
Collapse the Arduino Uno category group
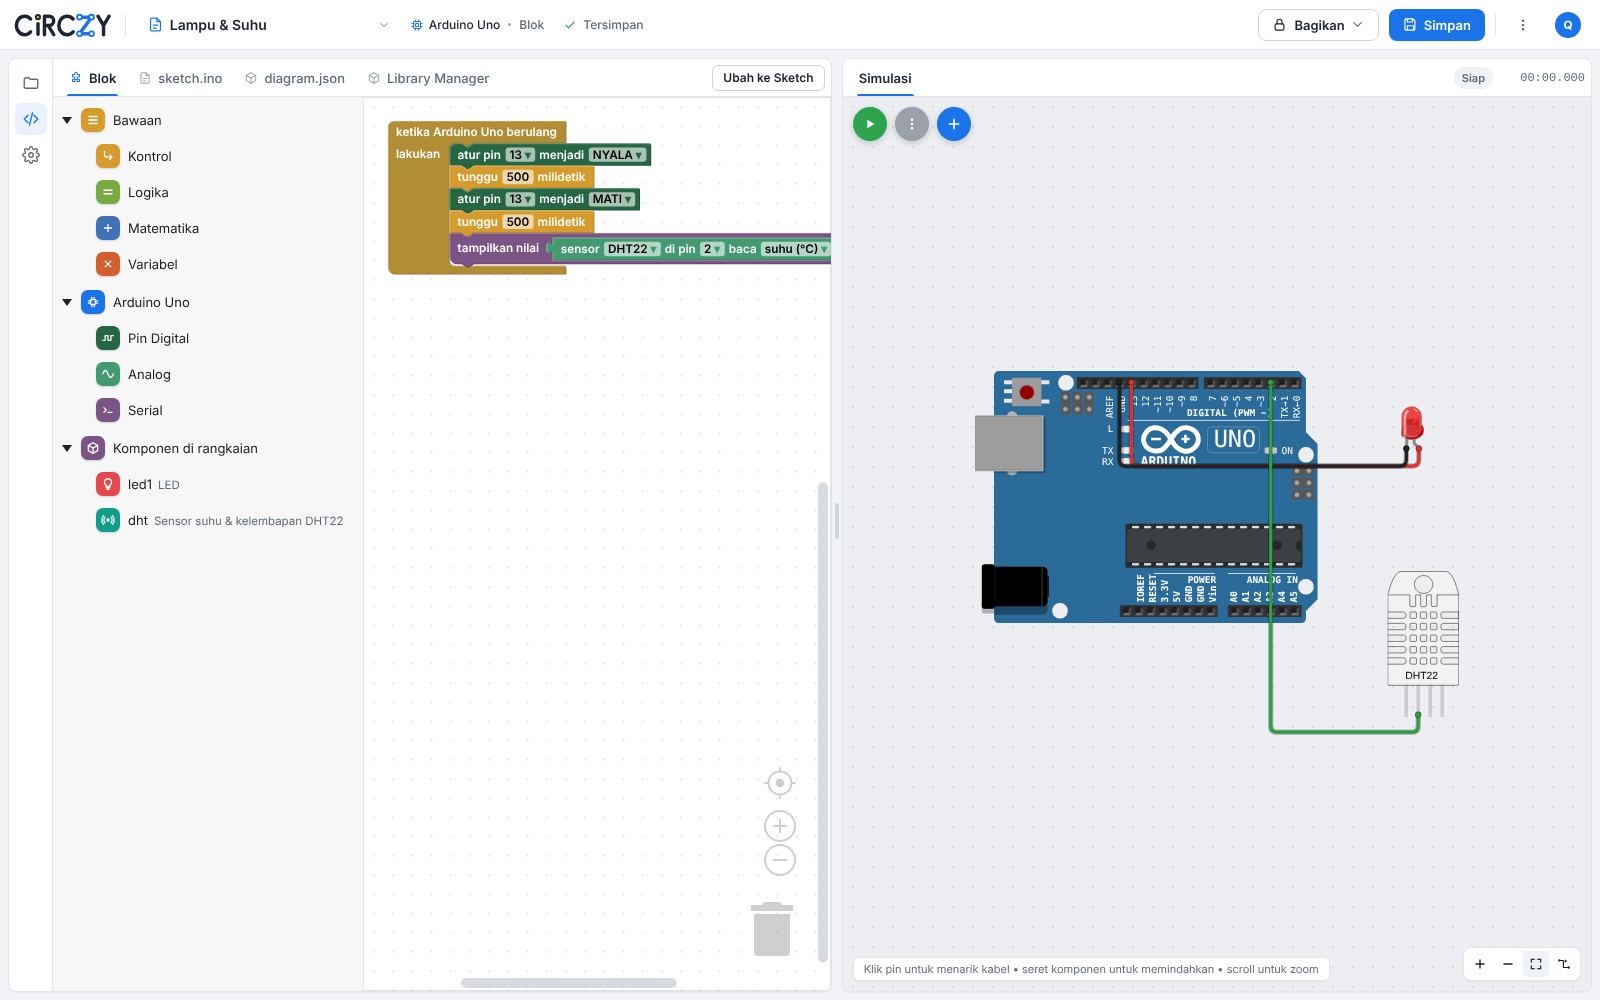point(67,302)
